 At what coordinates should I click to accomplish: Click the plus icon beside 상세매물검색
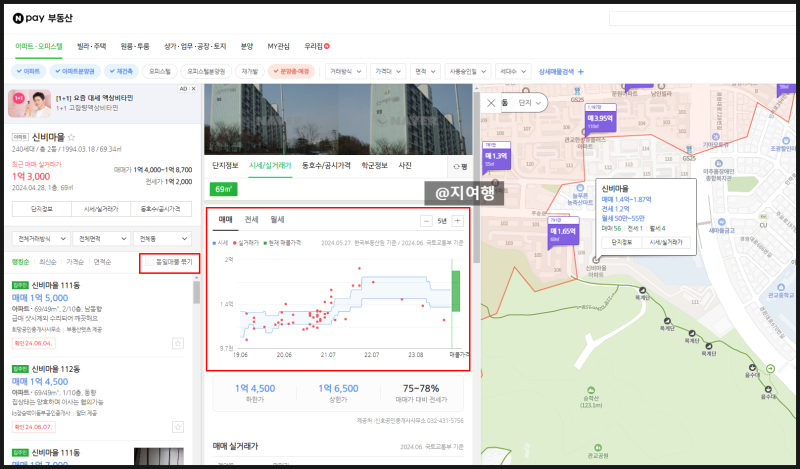[x=580, y=71]
